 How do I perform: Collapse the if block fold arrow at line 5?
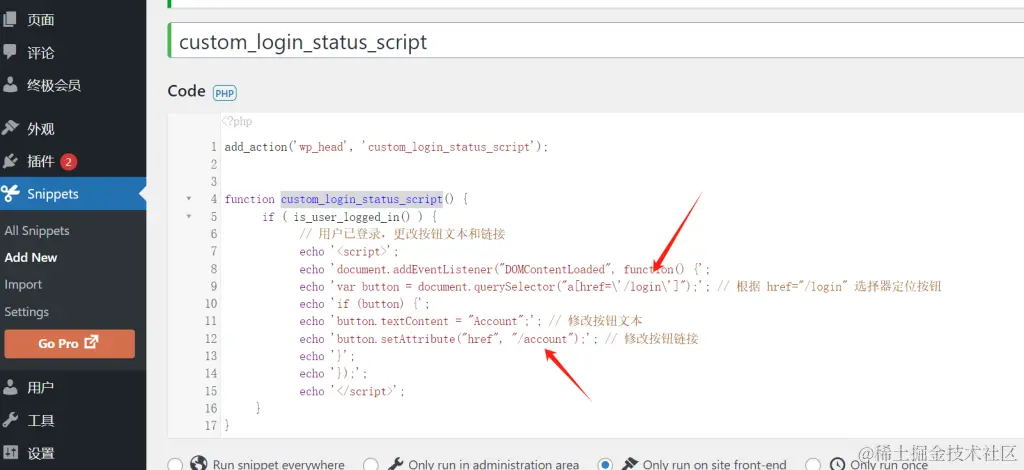tap(189, 216)
